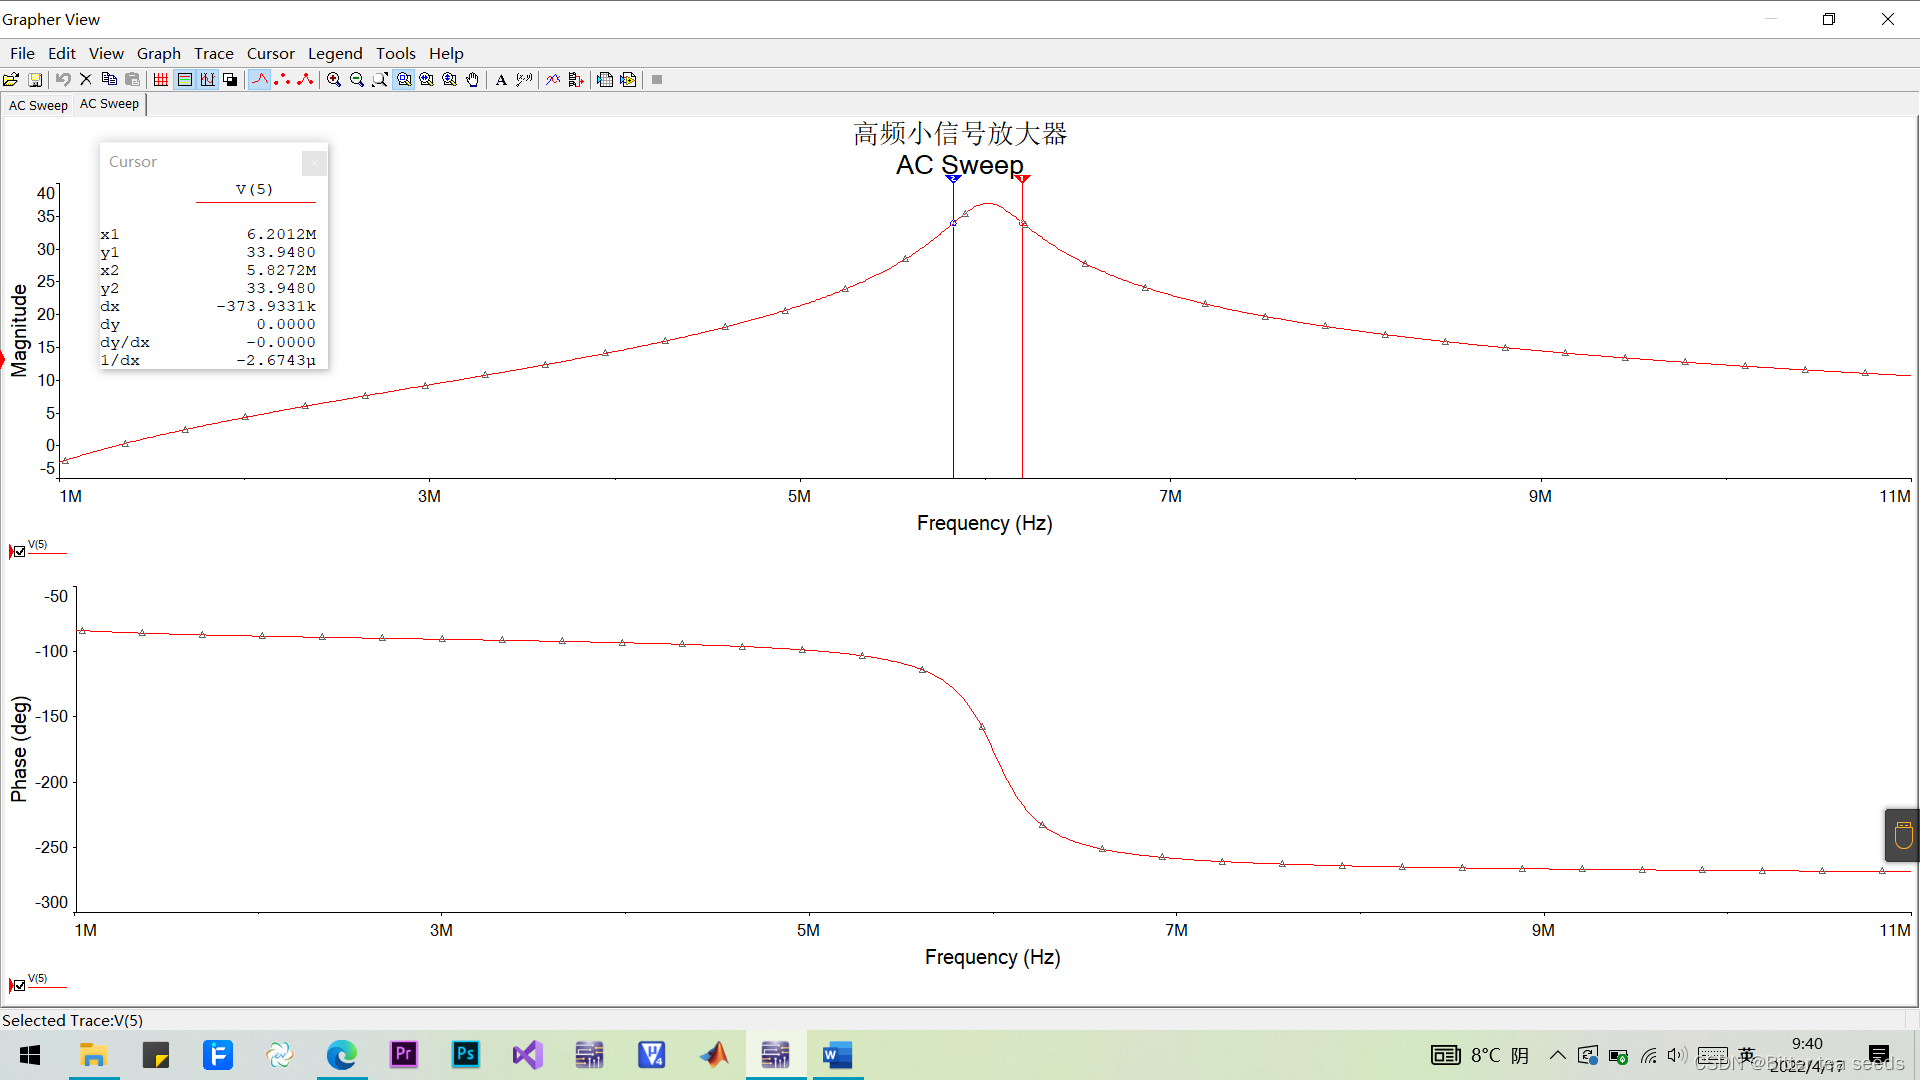The image size is (1920, 1080).
Task: Toggle V(5) checkbox under phase plot
Action: click(19, 985)
